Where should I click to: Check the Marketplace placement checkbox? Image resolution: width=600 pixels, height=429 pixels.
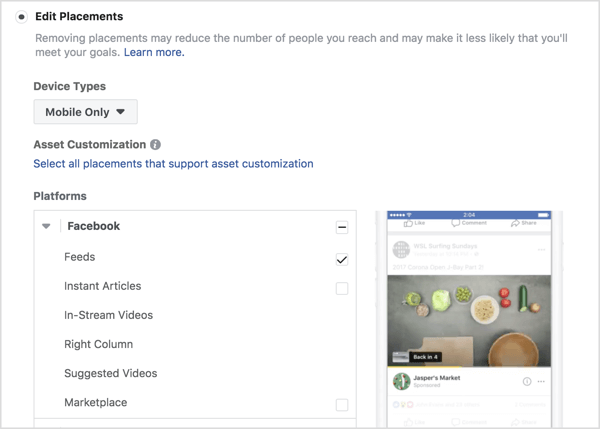pyautogui.click(x=342, y=405)
